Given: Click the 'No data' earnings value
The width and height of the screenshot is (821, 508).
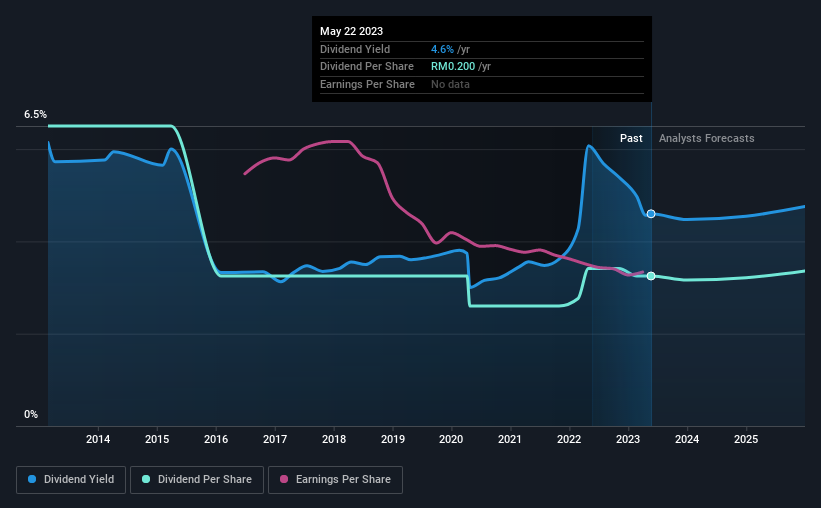Looking at the screenshot, I should pos(450,84).
